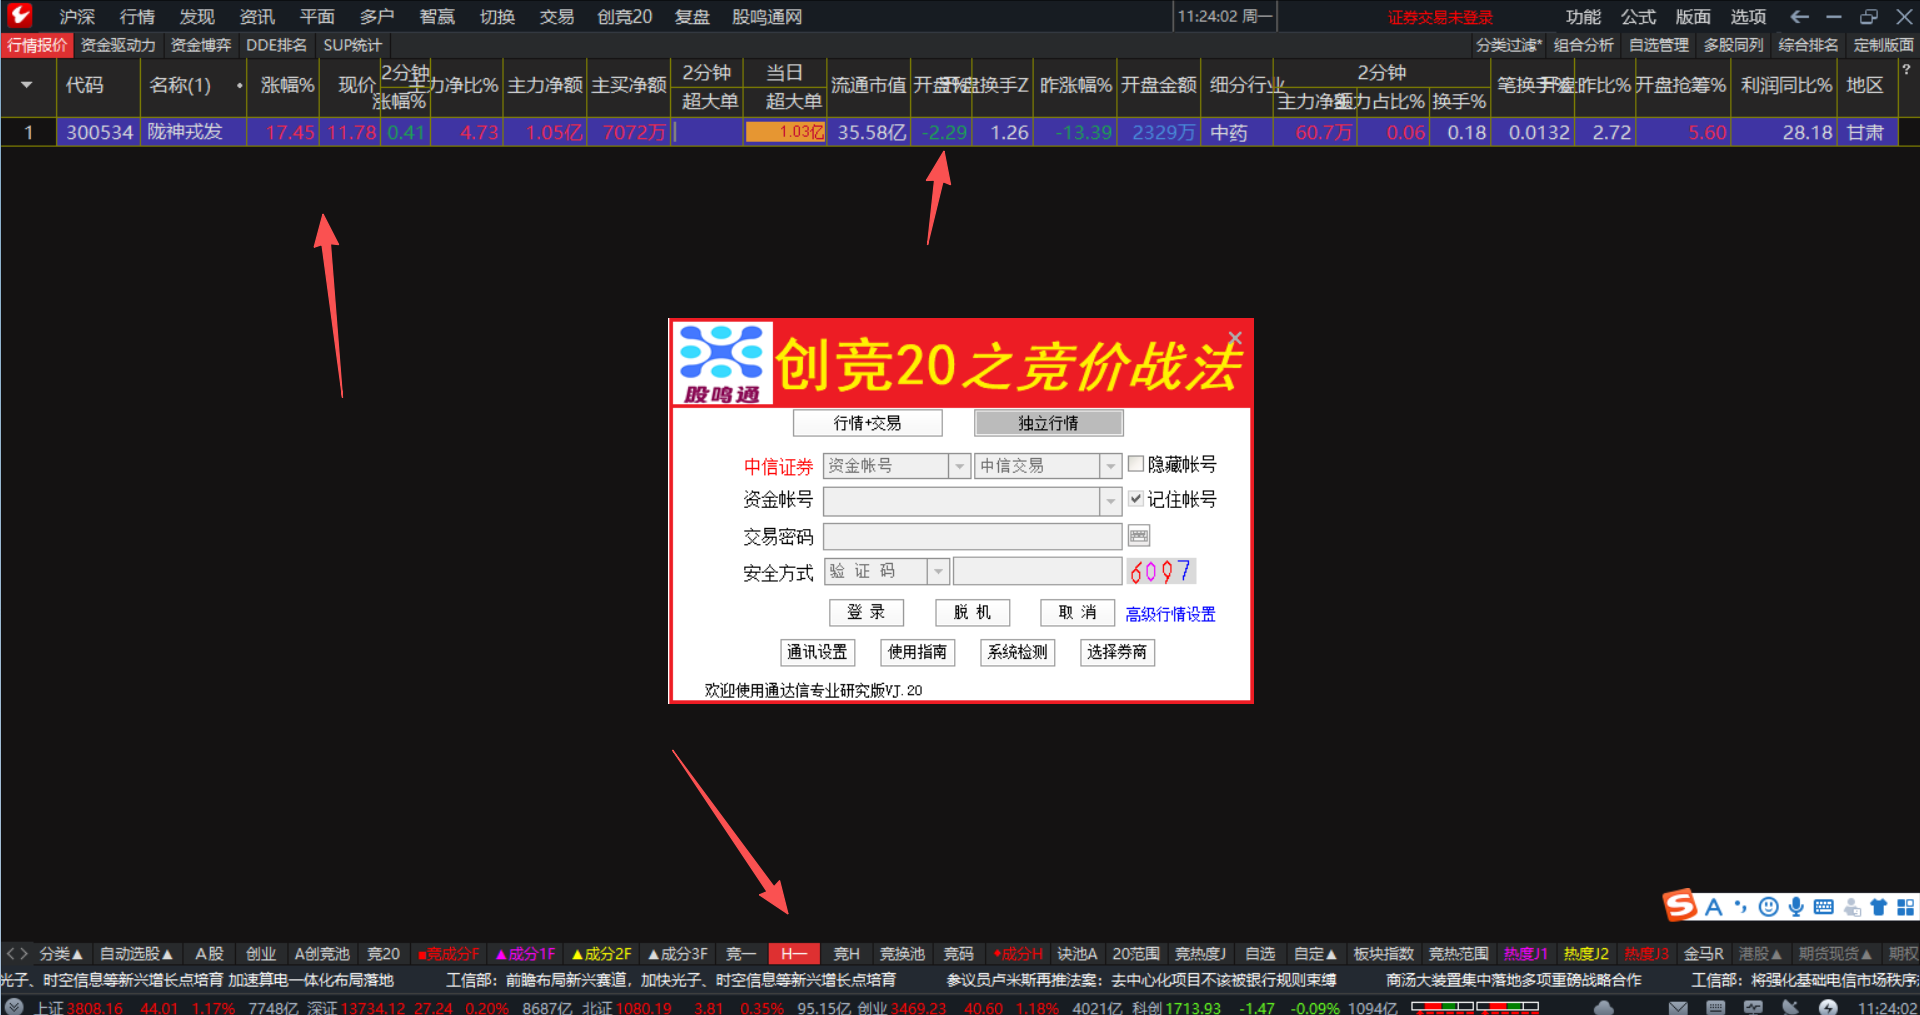Click the cloud icon in the status bar
1920x1015 pixels.
pos(1603,1007)
